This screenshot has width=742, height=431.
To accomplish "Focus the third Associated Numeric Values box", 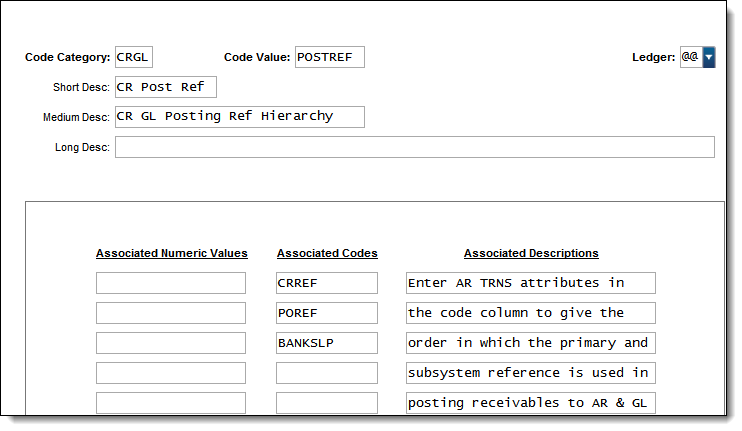I will click(x=171, y=343).
